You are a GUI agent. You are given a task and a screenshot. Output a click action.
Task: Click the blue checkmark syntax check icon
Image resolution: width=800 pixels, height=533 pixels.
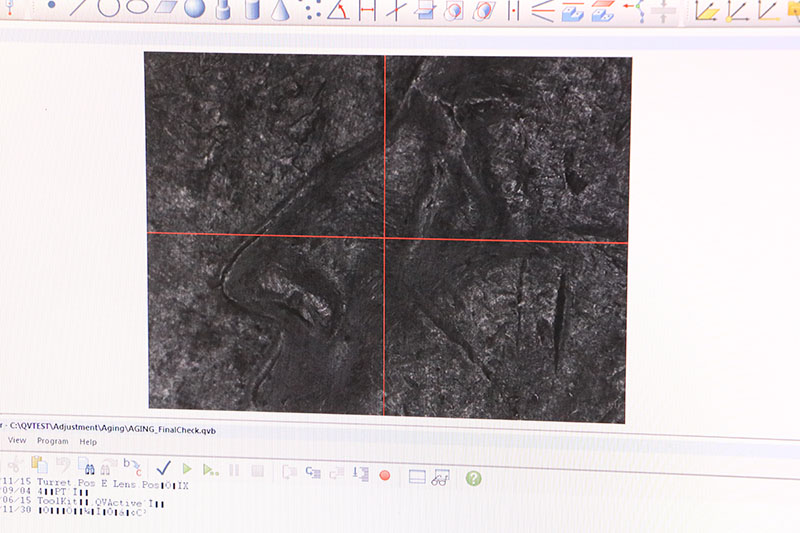point(163,468)
